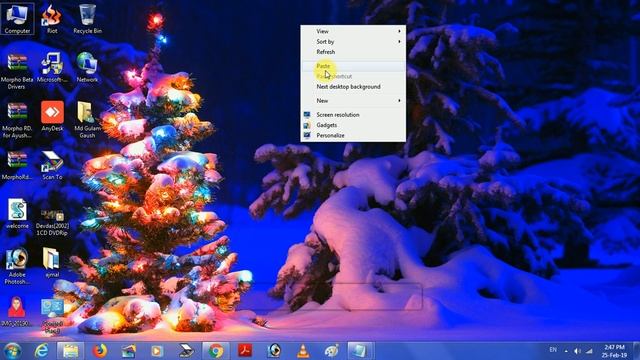Viewport: 640px width, 360px height.
Task: Select the Recycle Bin icon
Action: pos(87,18)
